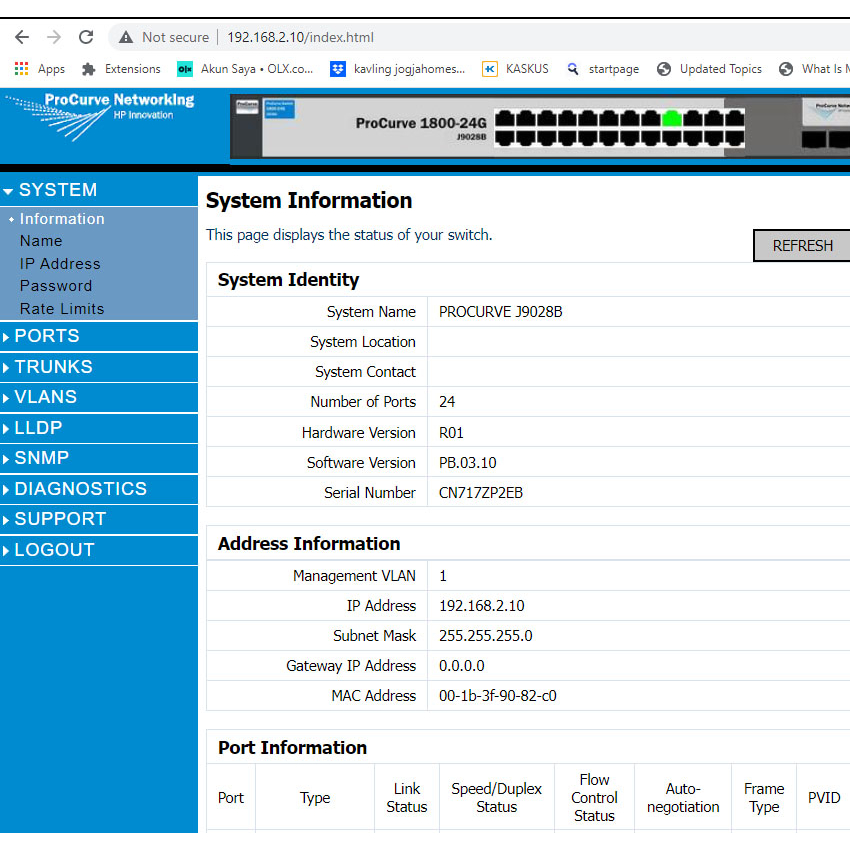850x850 pixels.
Task: Open the startpage bookmark
Action: click(602, 69)
